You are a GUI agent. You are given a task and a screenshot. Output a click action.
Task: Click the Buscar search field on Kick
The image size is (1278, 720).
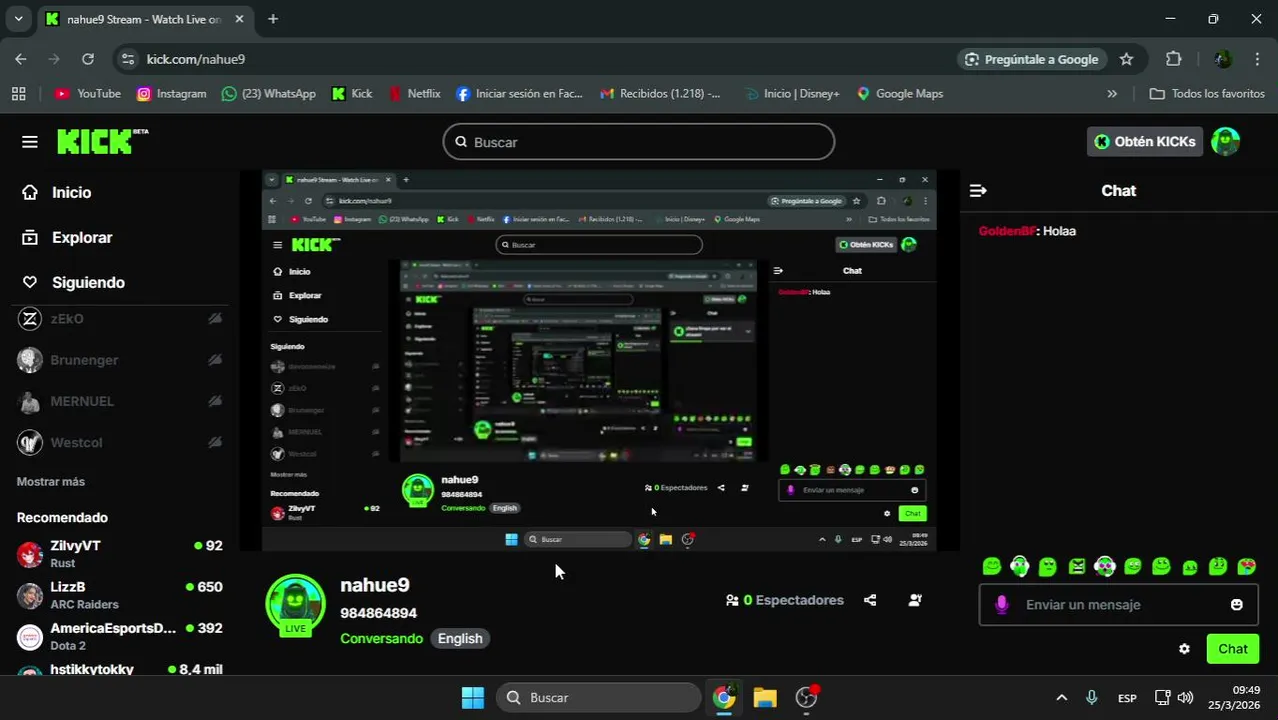pyautogui.click(x=638, y=142)
